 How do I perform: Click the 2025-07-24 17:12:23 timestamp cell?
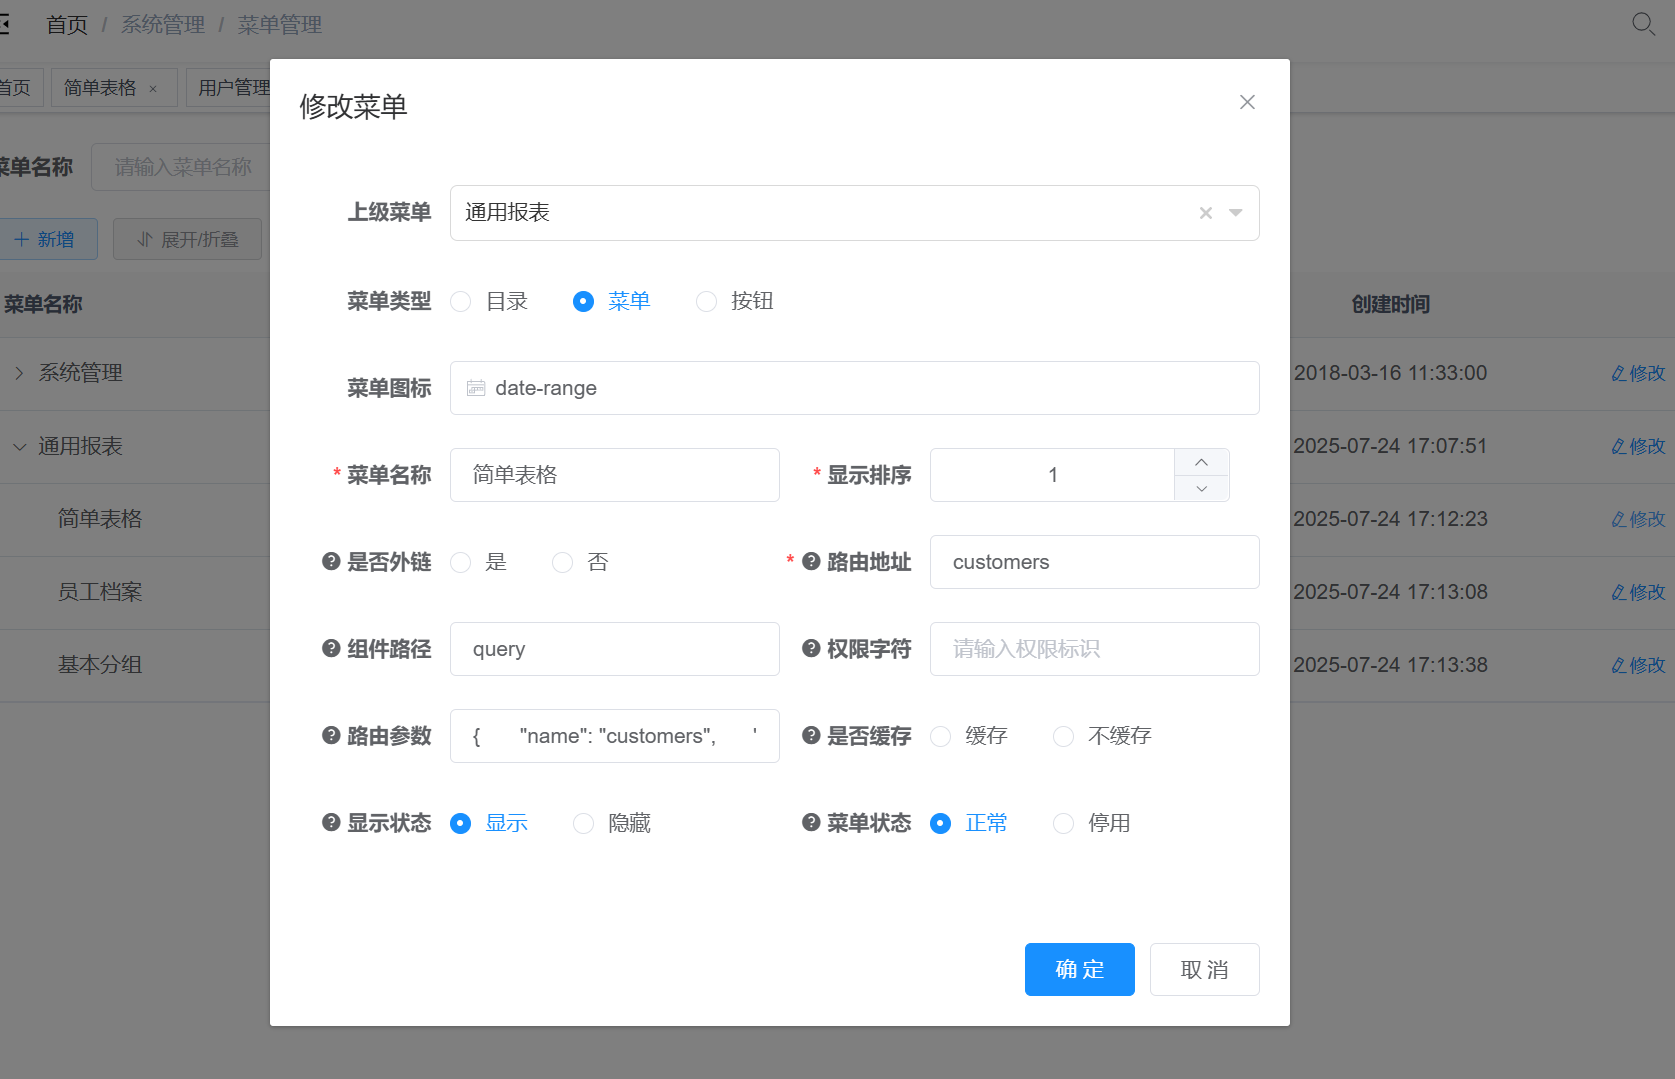(1390, 519)
